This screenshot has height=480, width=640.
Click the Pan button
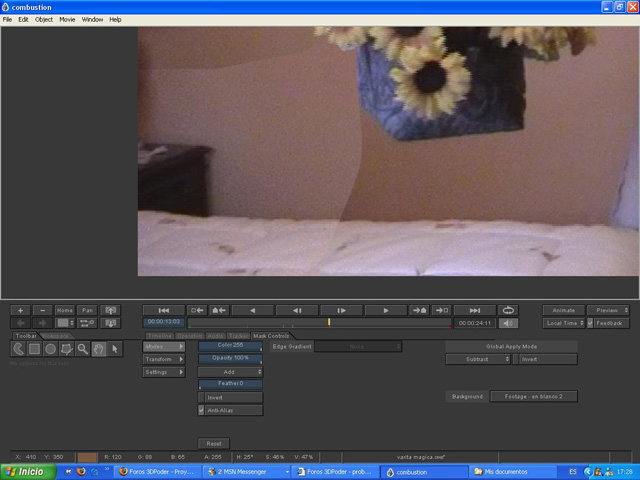pos(87,310)
